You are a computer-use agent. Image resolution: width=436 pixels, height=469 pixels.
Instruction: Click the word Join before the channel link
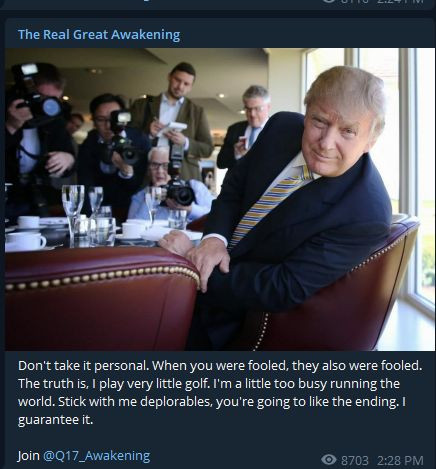pyautogui.click(x=29, y=455)
